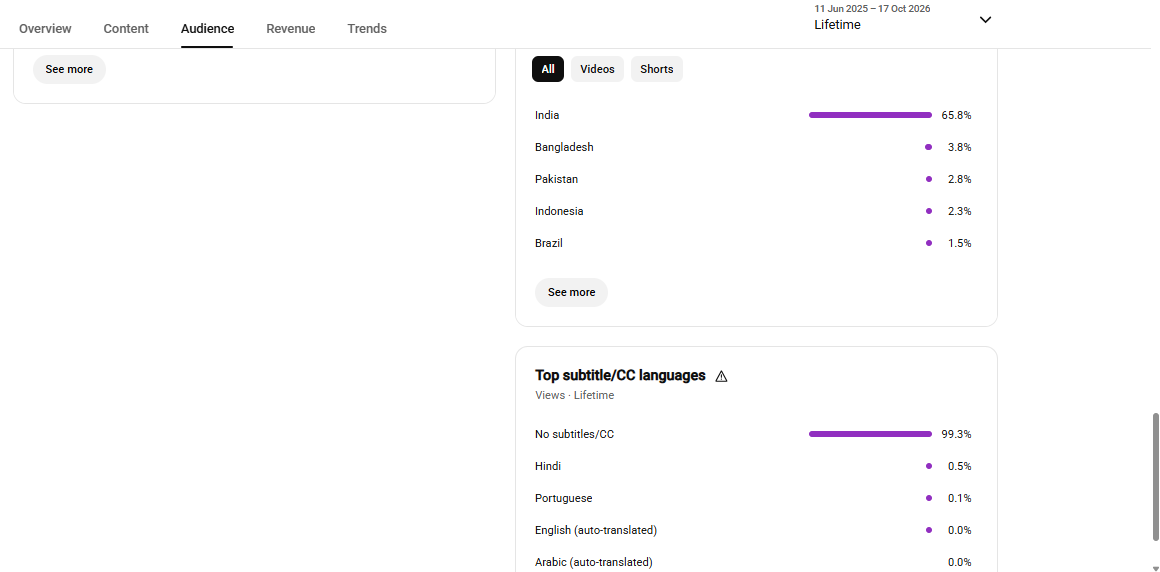The height and width of the screenshot is (572, 1160).
Task: Click the vertical scrollbar thumb
Action: point(1155,477)
